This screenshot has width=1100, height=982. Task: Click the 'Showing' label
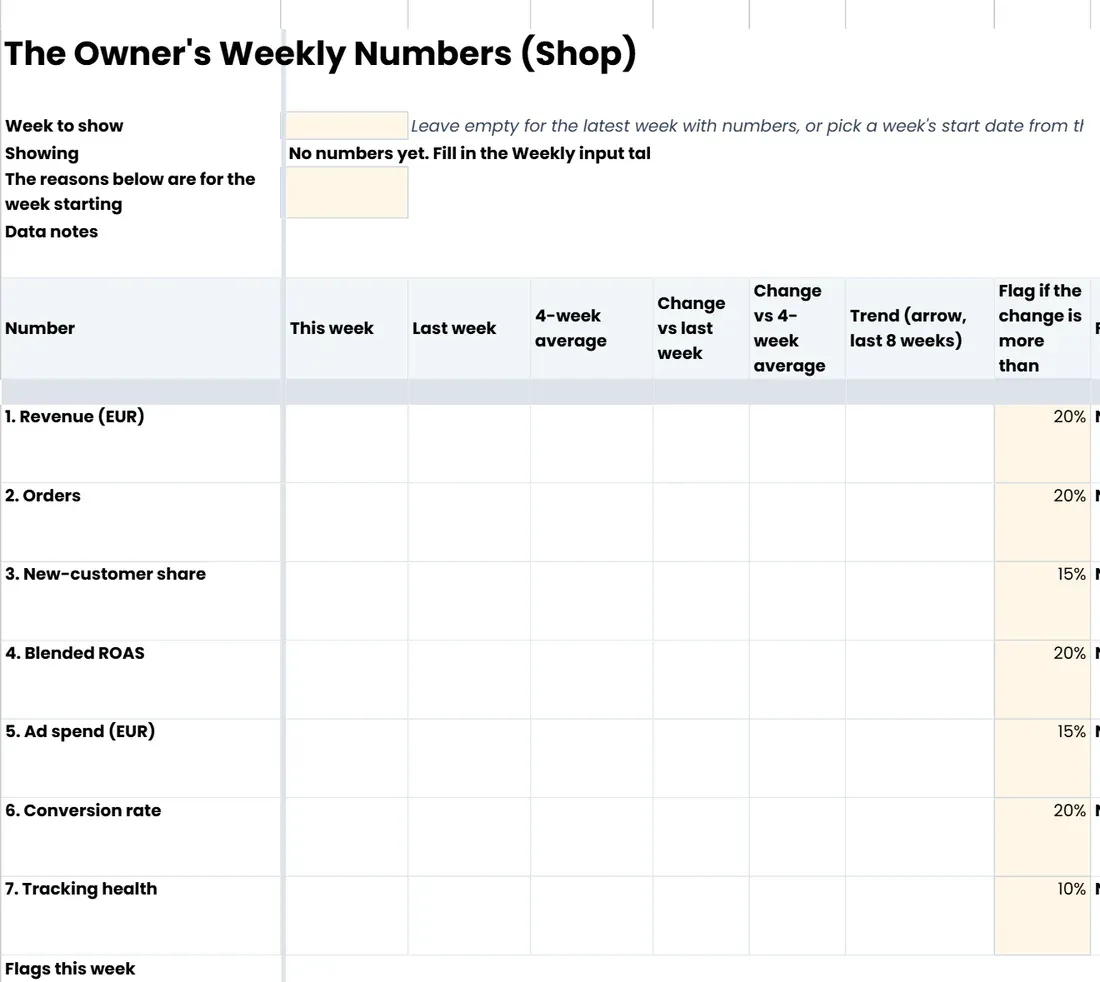(x=41, y=153)
